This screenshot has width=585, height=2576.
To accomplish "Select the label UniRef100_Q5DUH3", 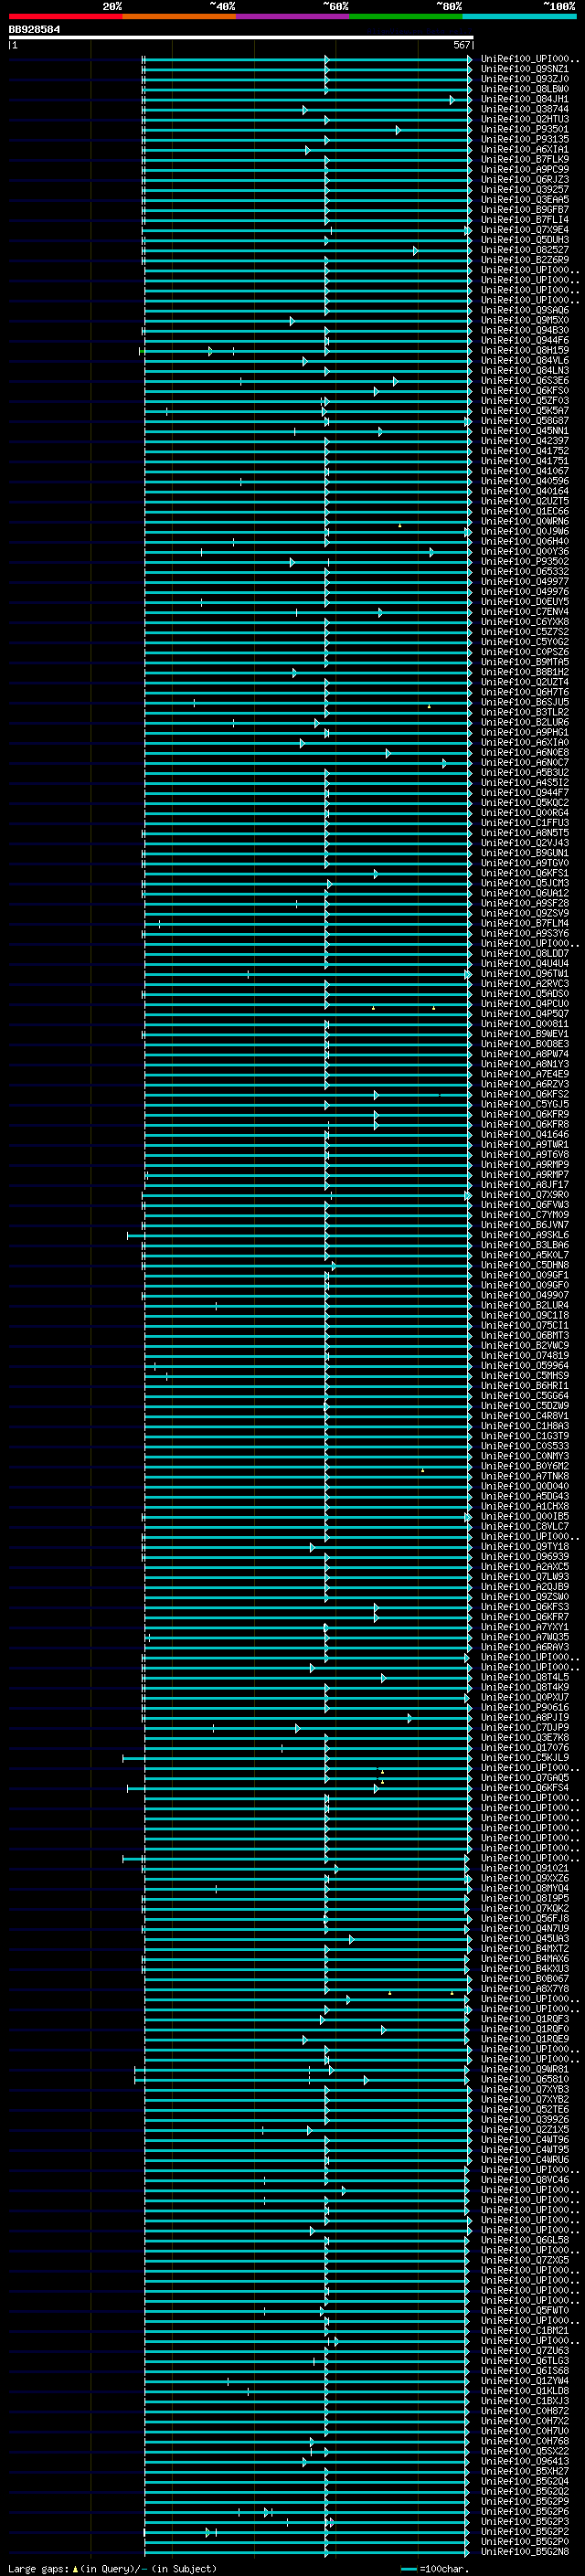I will (x=525, y=240).
